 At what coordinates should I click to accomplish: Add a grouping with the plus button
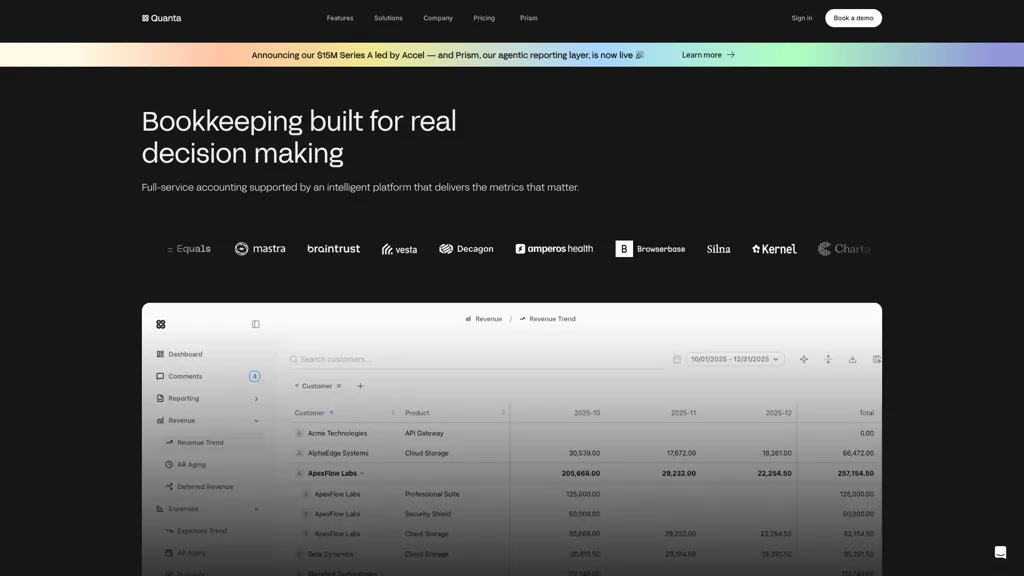coord(360,386)
